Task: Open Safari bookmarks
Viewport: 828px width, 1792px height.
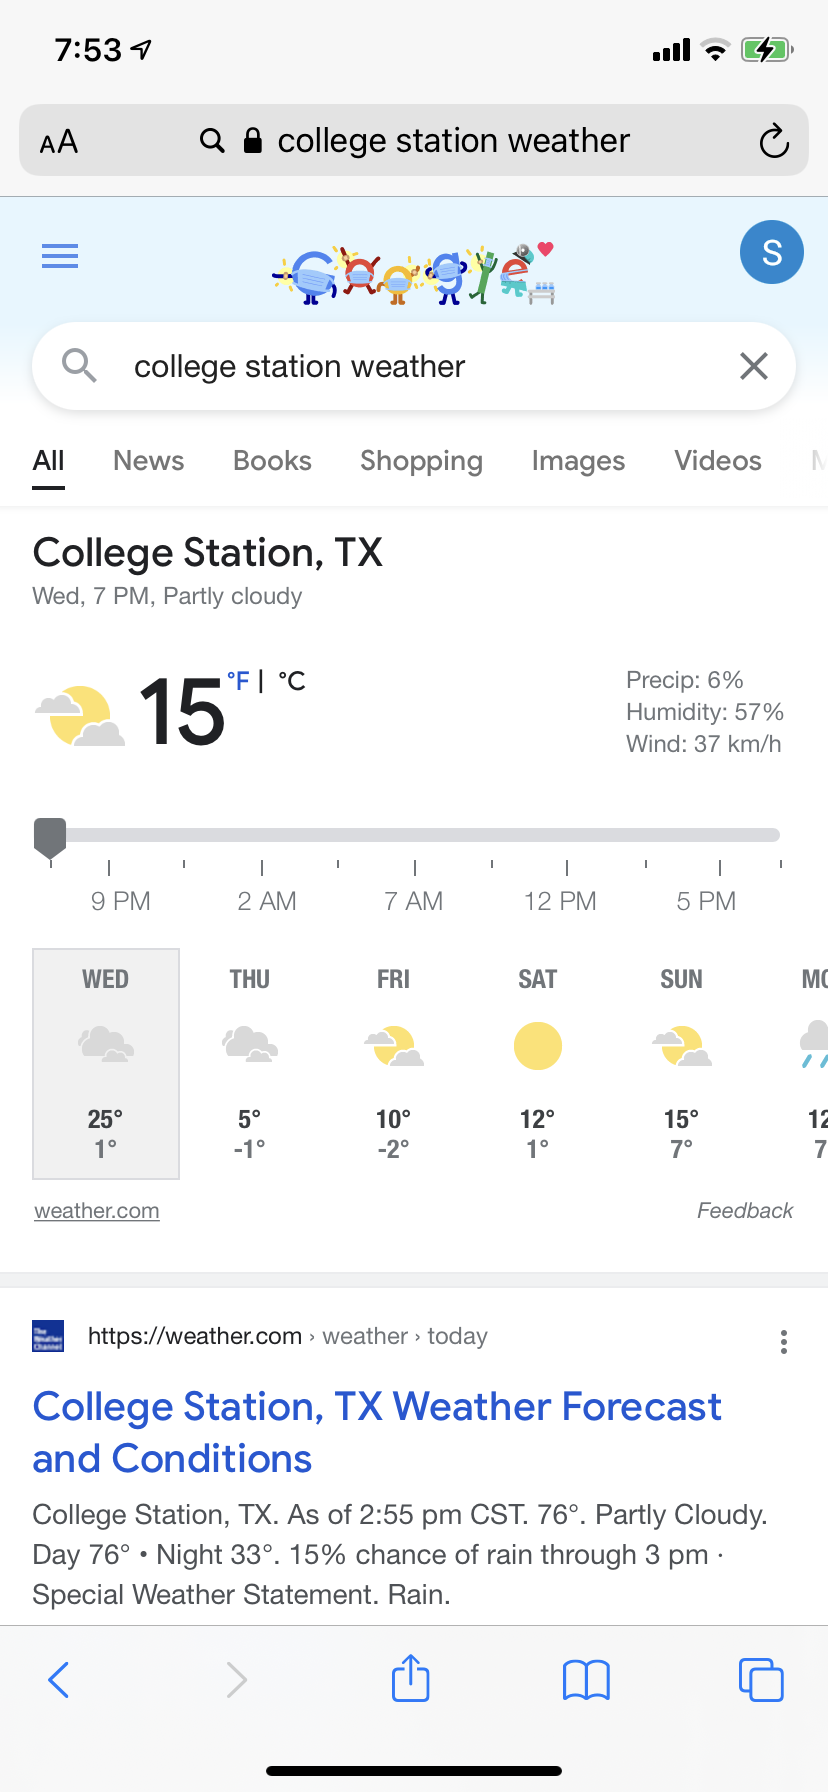Action: pyautogui.click(x=586, y=1679)
